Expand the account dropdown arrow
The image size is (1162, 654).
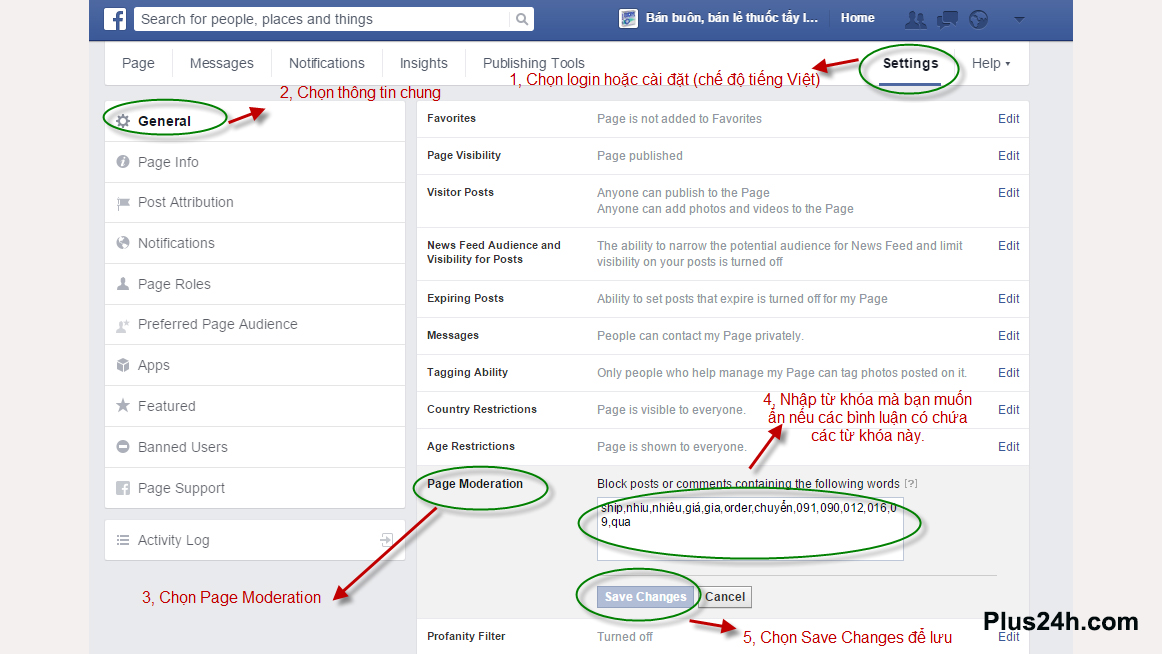[x=1019, y=19]
